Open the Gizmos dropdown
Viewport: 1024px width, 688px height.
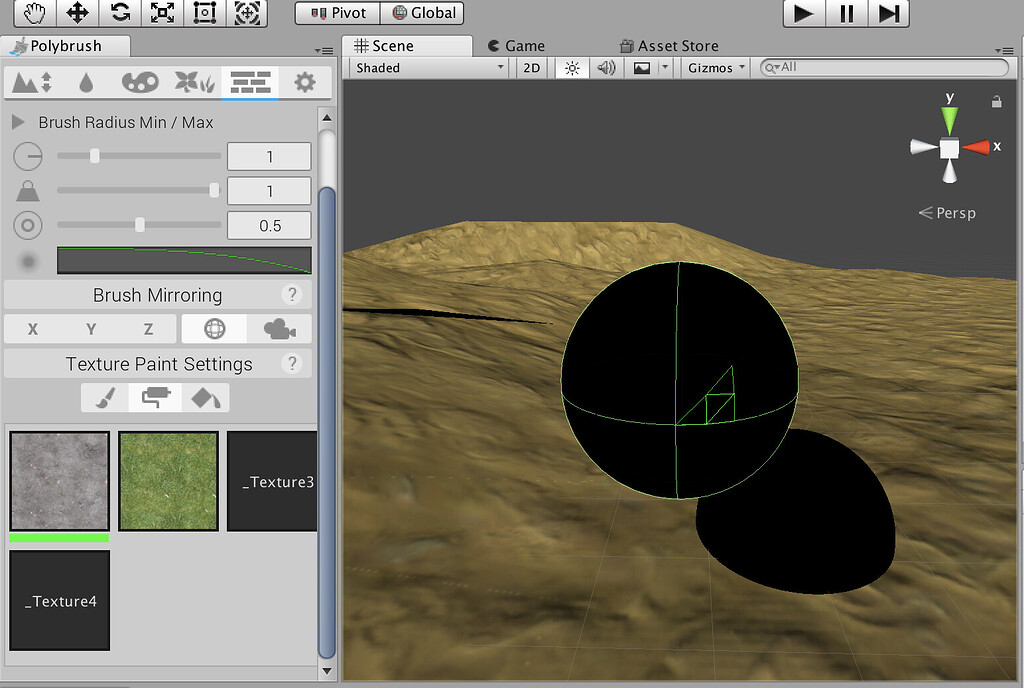point(713,68)
